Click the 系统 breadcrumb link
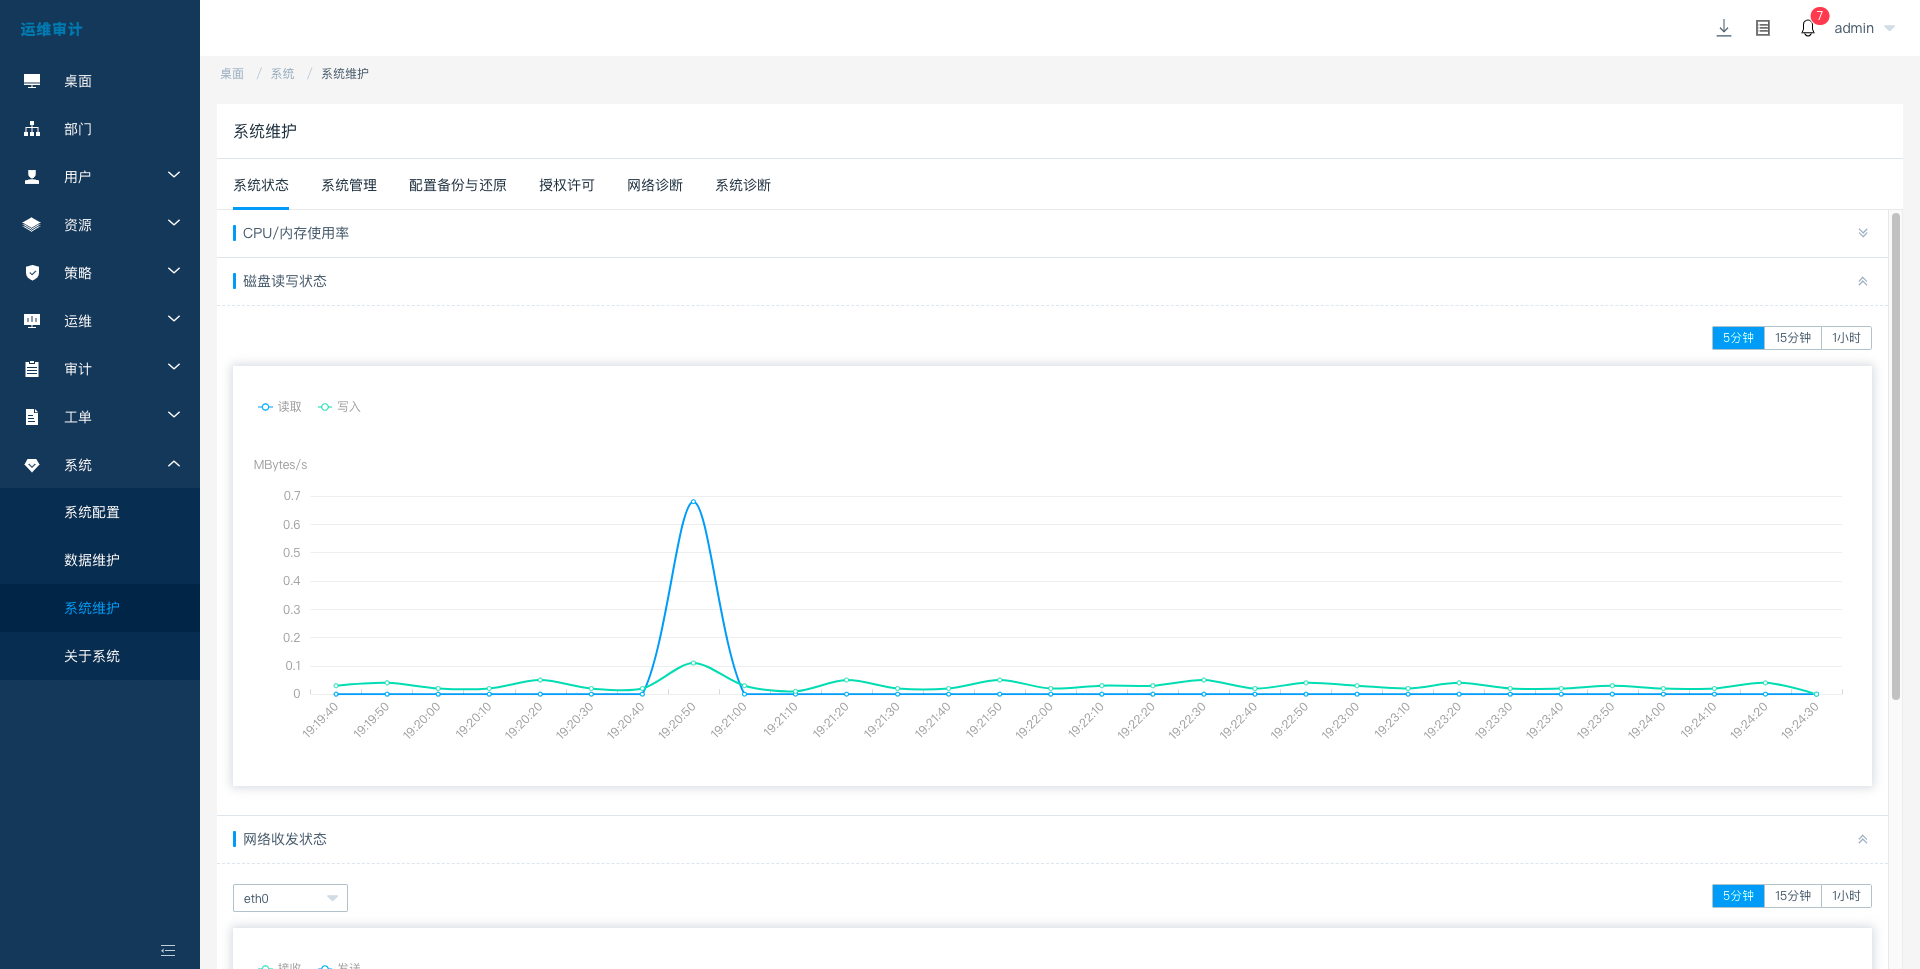This screenshot has width=1920, height=969. 283,74
